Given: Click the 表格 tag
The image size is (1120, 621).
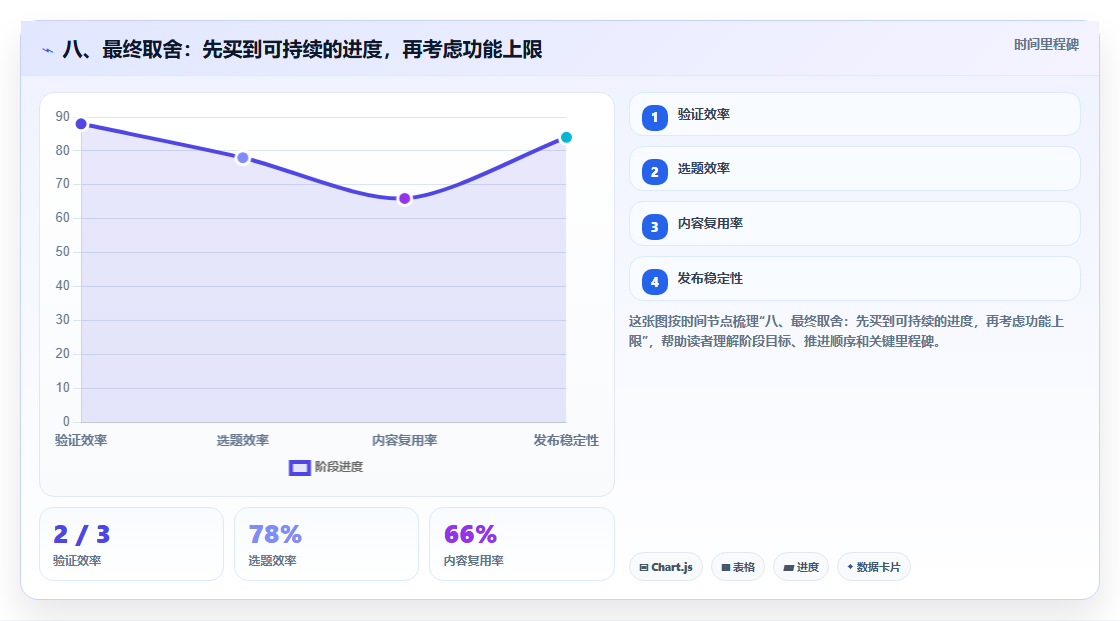Looking at the screenshot, I should 738,567.
